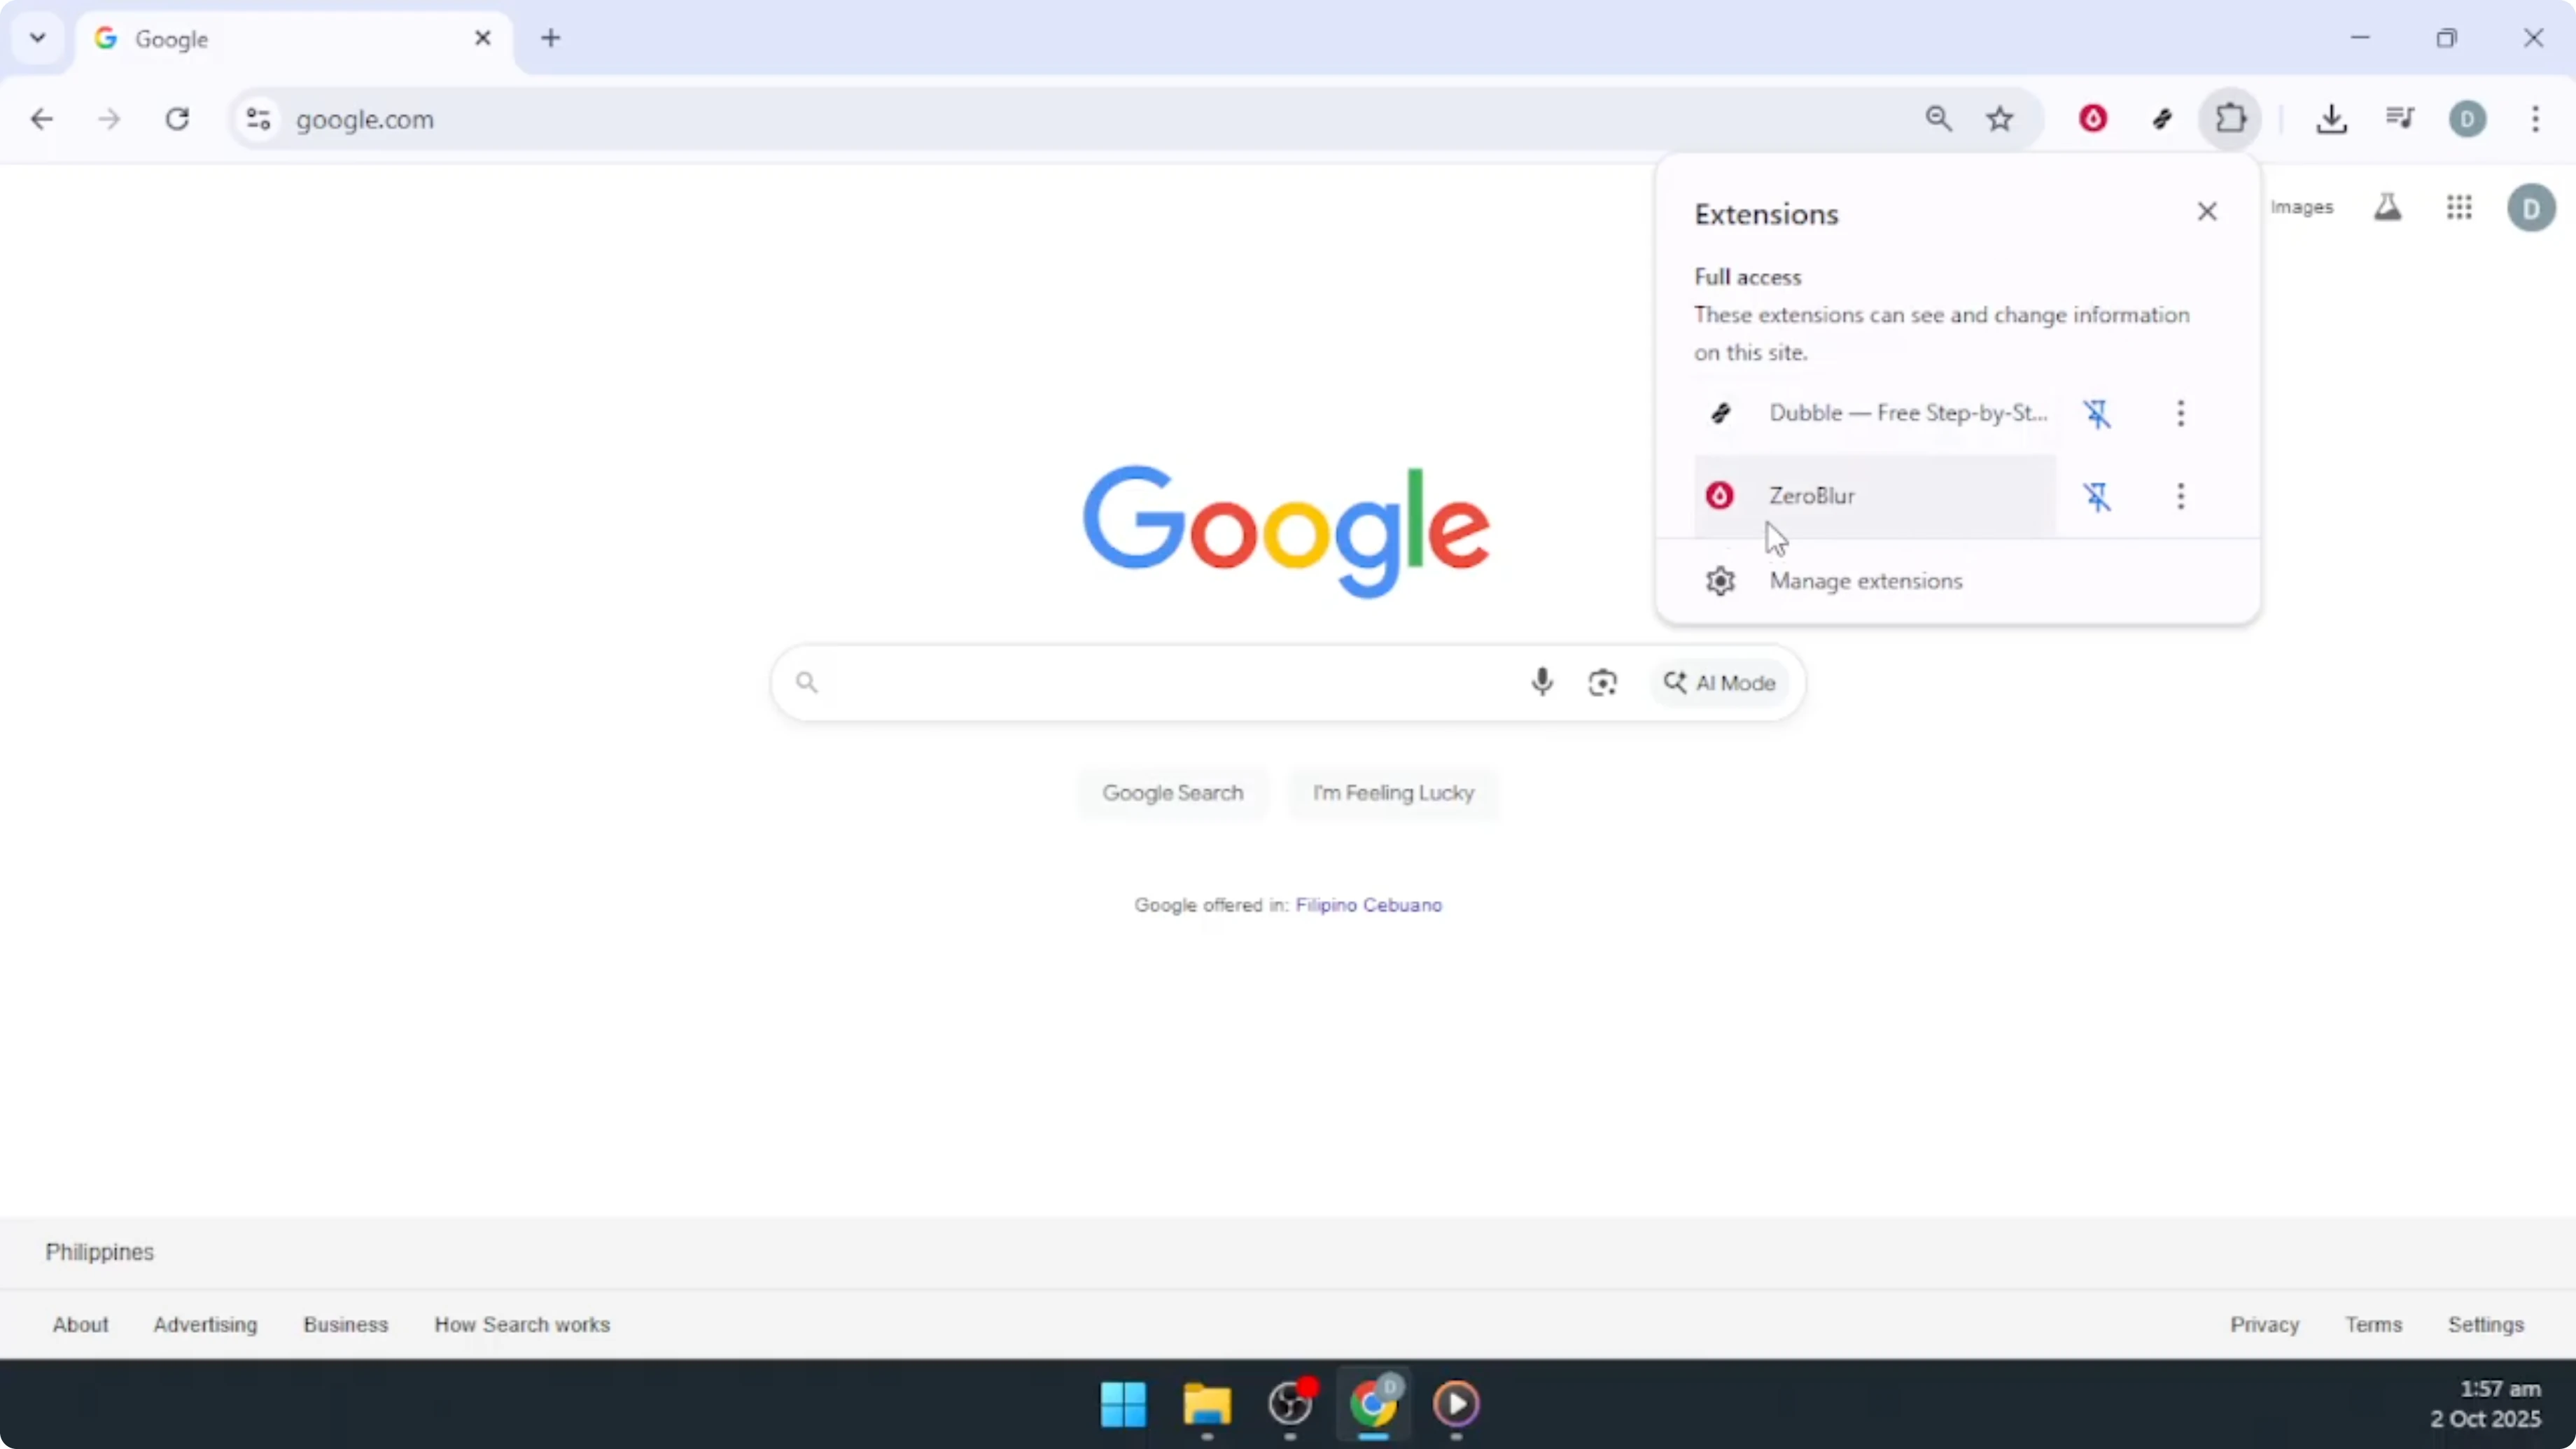
Task: Open the Google apps grid icon
Action: point(2460,208)
